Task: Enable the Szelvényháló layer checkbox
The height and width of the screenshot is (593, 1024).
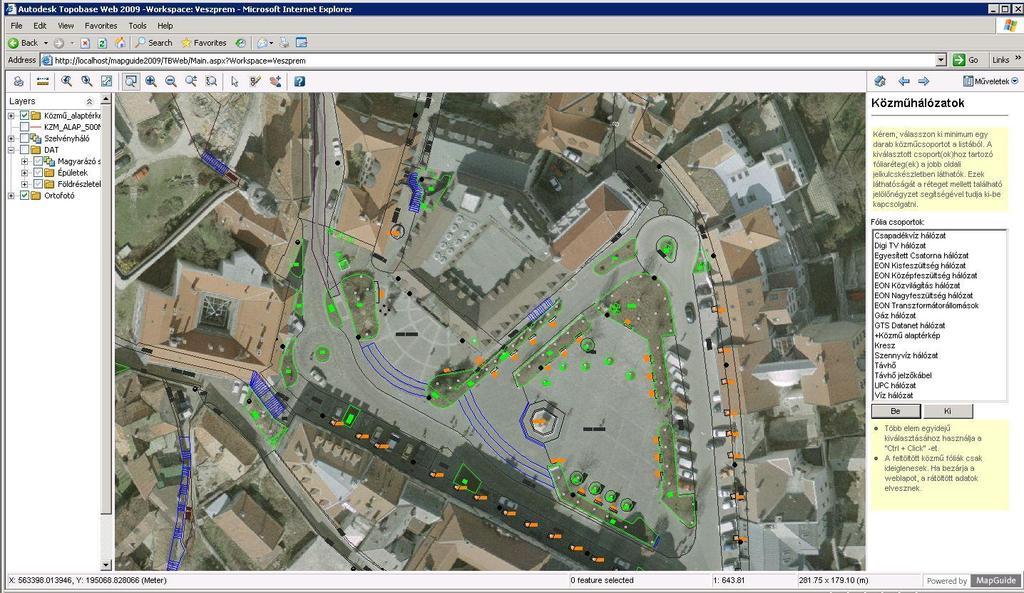Action: [x=25, y=138]
